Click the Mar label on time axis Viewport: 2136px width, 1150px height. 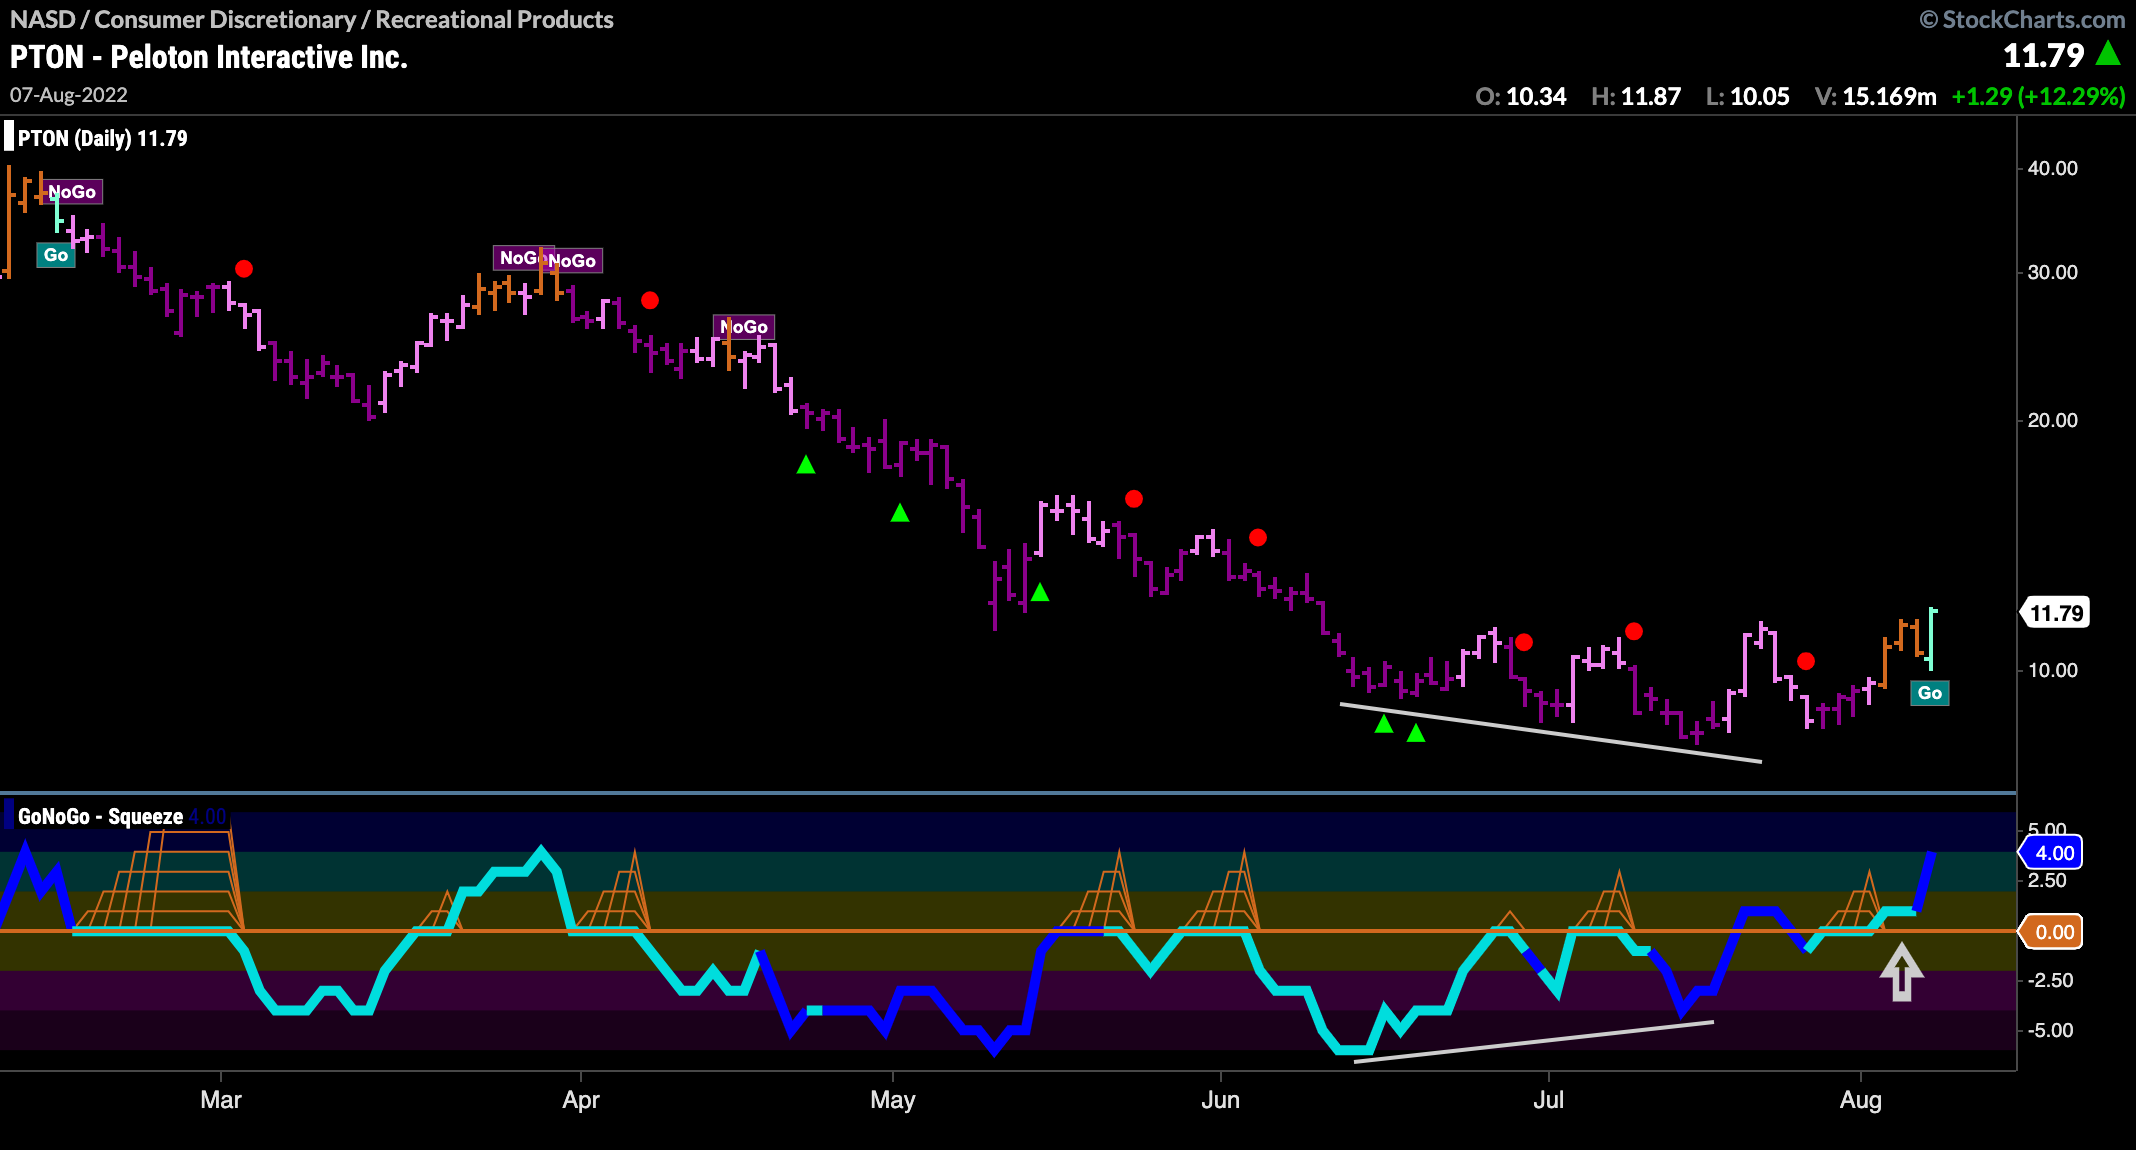point(221,1100)
